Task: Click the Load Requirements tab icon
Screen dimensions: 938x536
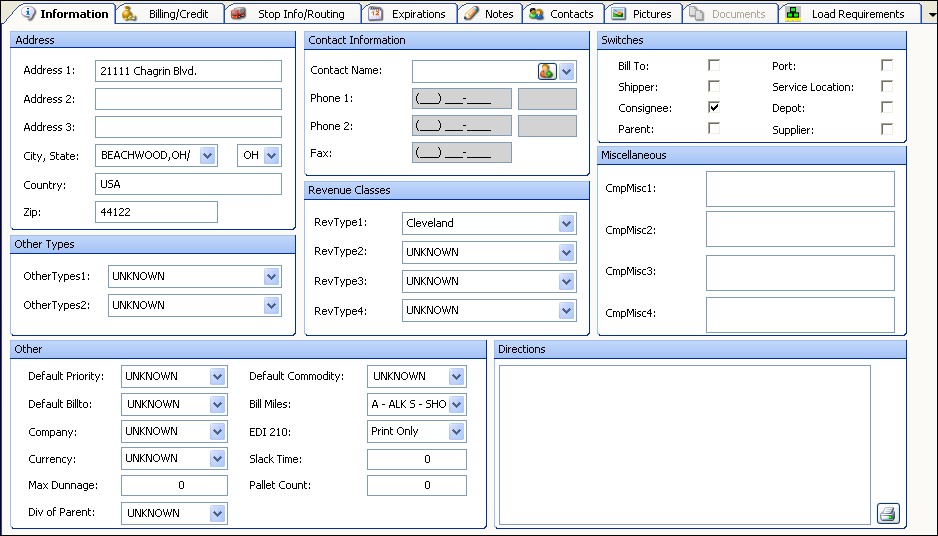Action: click(x=793, y=14)
